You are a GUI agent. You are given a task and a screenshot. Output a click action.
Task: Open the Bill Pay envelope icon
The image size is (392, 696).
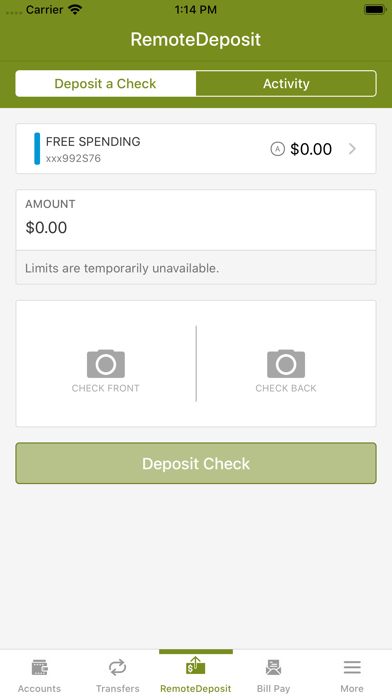tap(273, 667)
